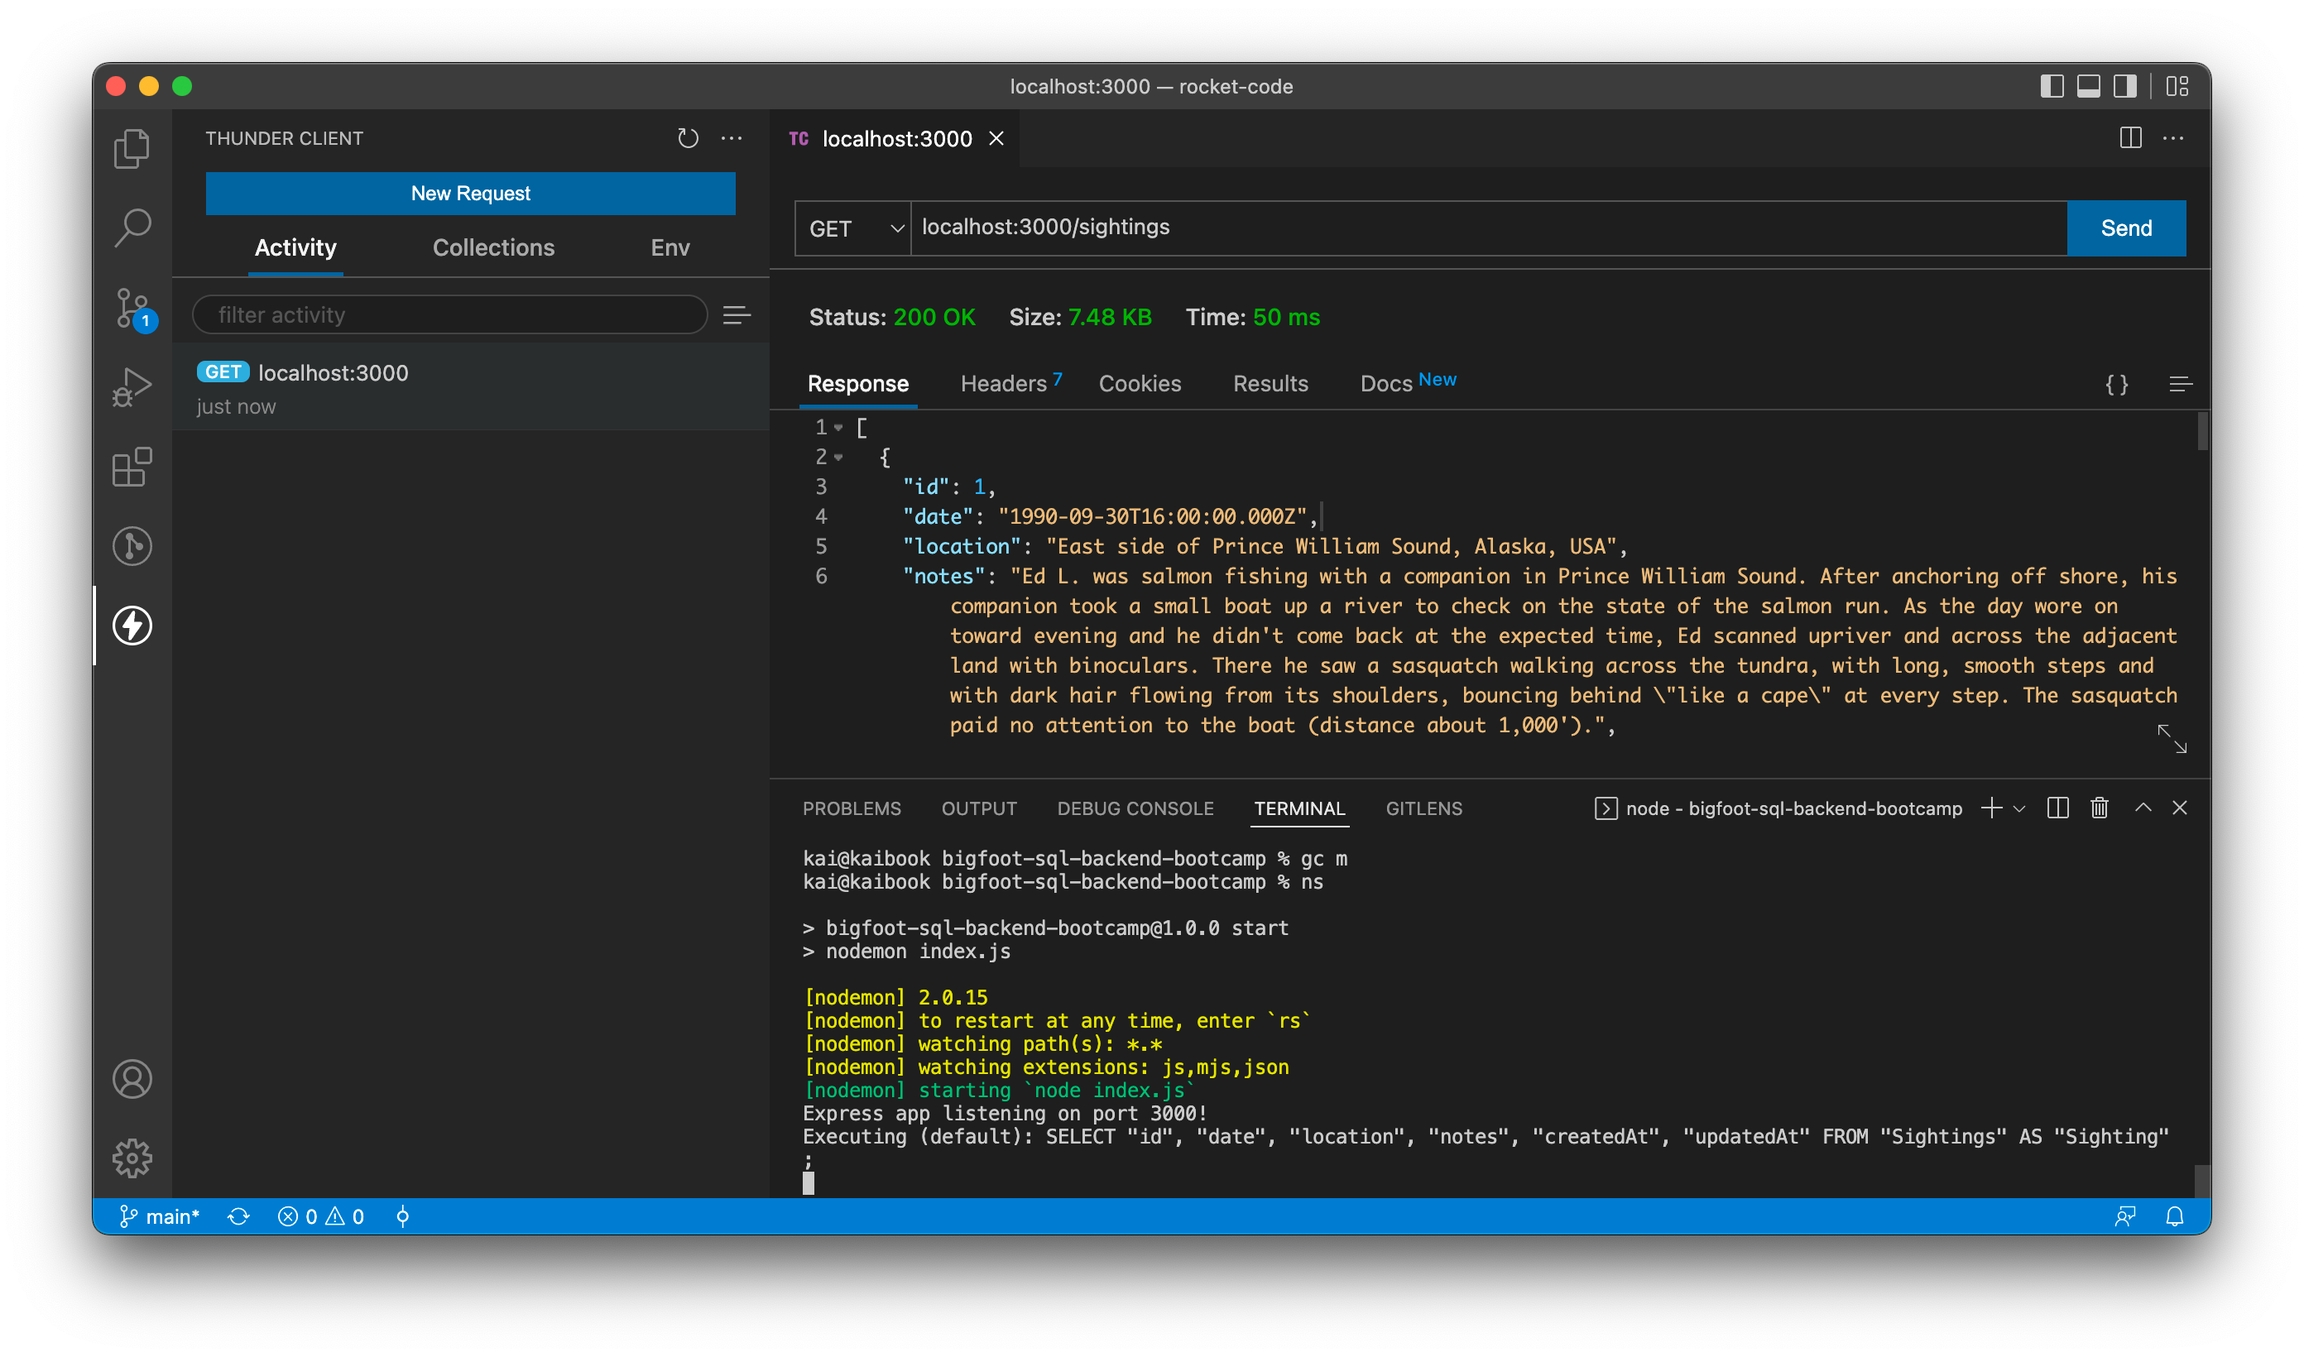Open the Cookies tab
The height and width of the screenshot is (1357, 2304).
pyautogui.click(x=1140, y=384)
